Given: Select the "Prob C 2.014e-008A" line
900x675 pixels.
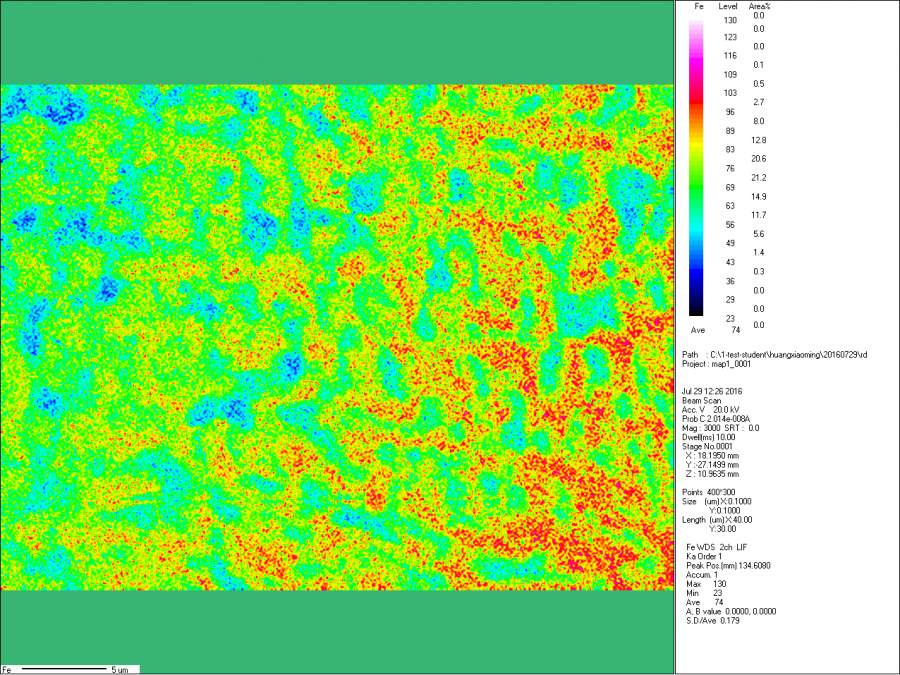Looking at the screenshot, I should 716,419.
